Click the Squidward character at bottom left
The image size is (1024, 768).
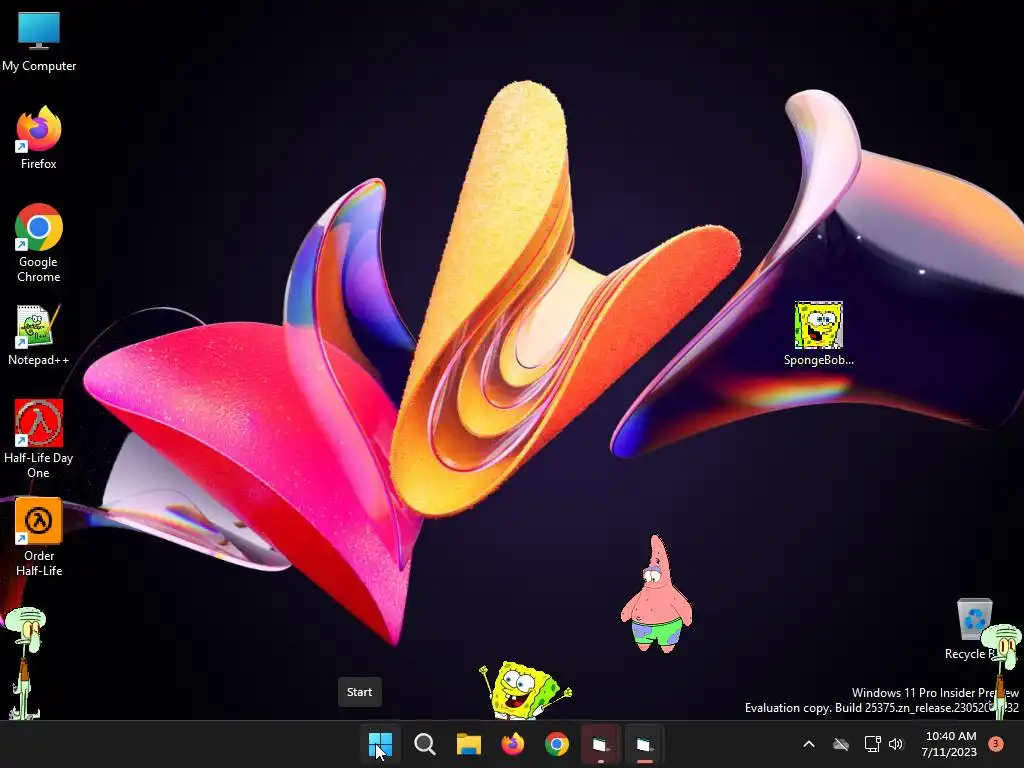pyautogui.click(x=24, y=663)
